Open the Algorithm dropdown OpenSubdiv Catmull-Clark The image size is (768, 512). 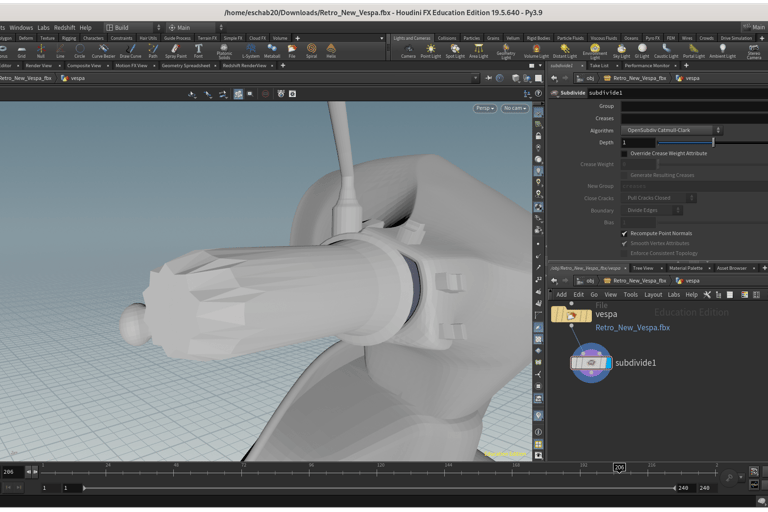click(670, 130)
